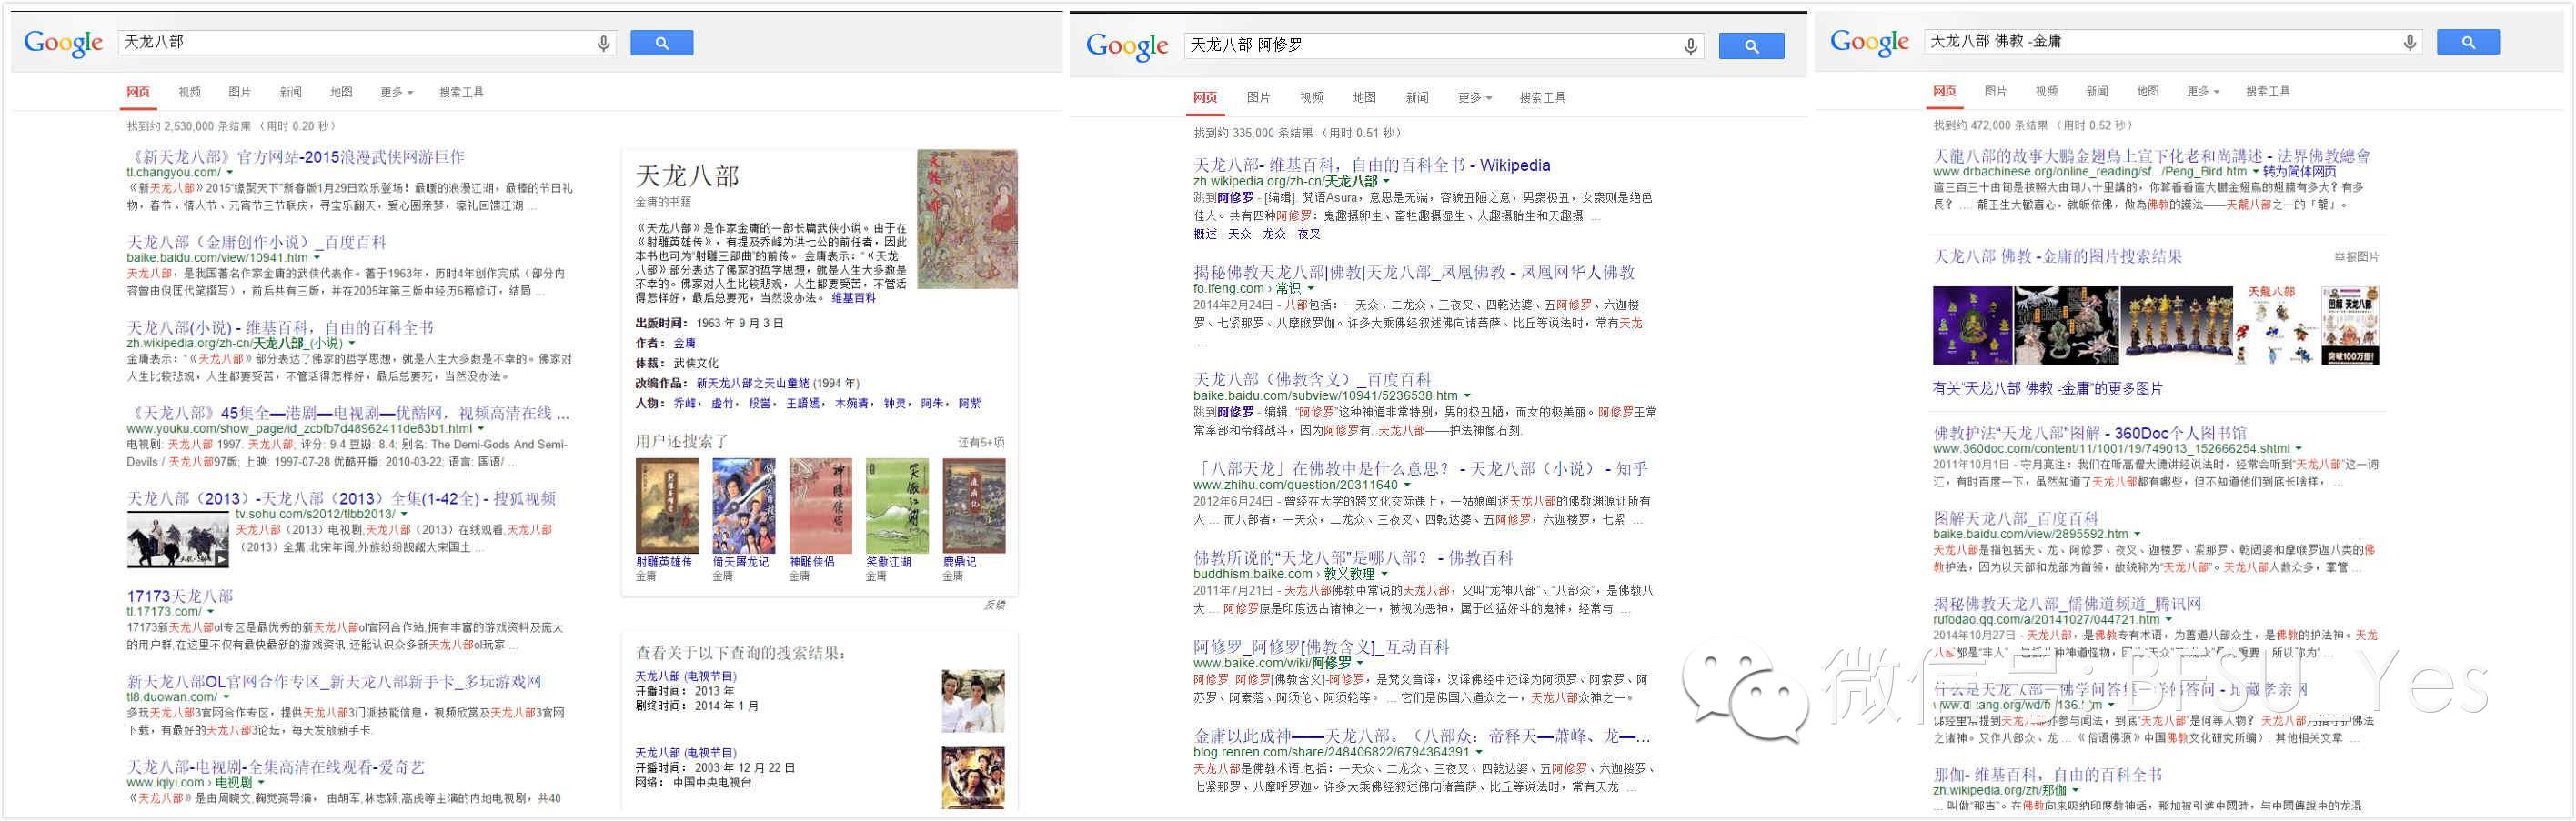2576x821 pixels.
Task: Open the 《新天龙八部》官方网站 search result
Action: click(295, 157)
